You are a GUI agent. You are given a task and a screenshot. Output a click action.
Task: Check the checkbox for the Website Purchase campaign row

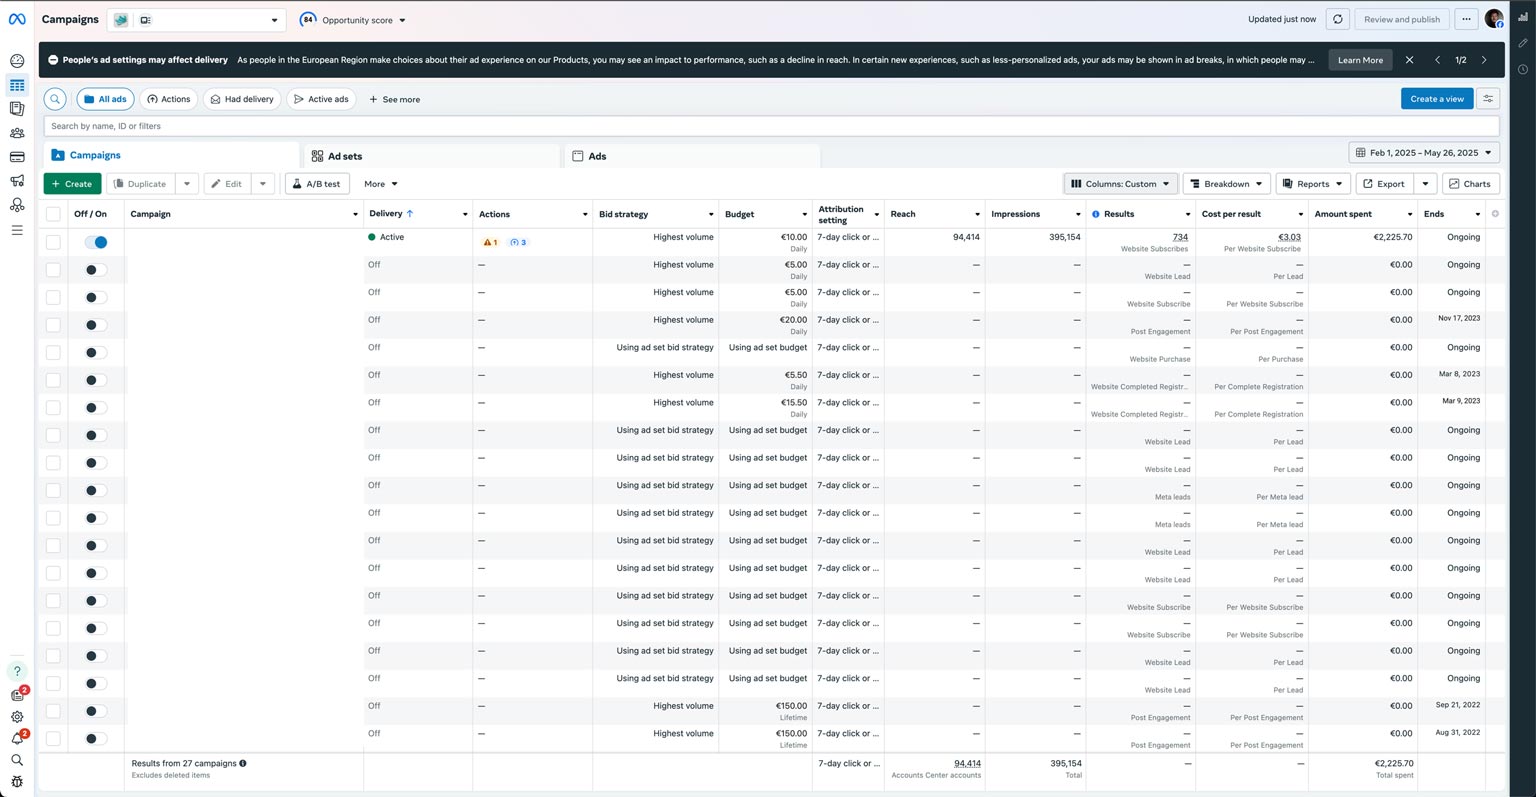53,352
